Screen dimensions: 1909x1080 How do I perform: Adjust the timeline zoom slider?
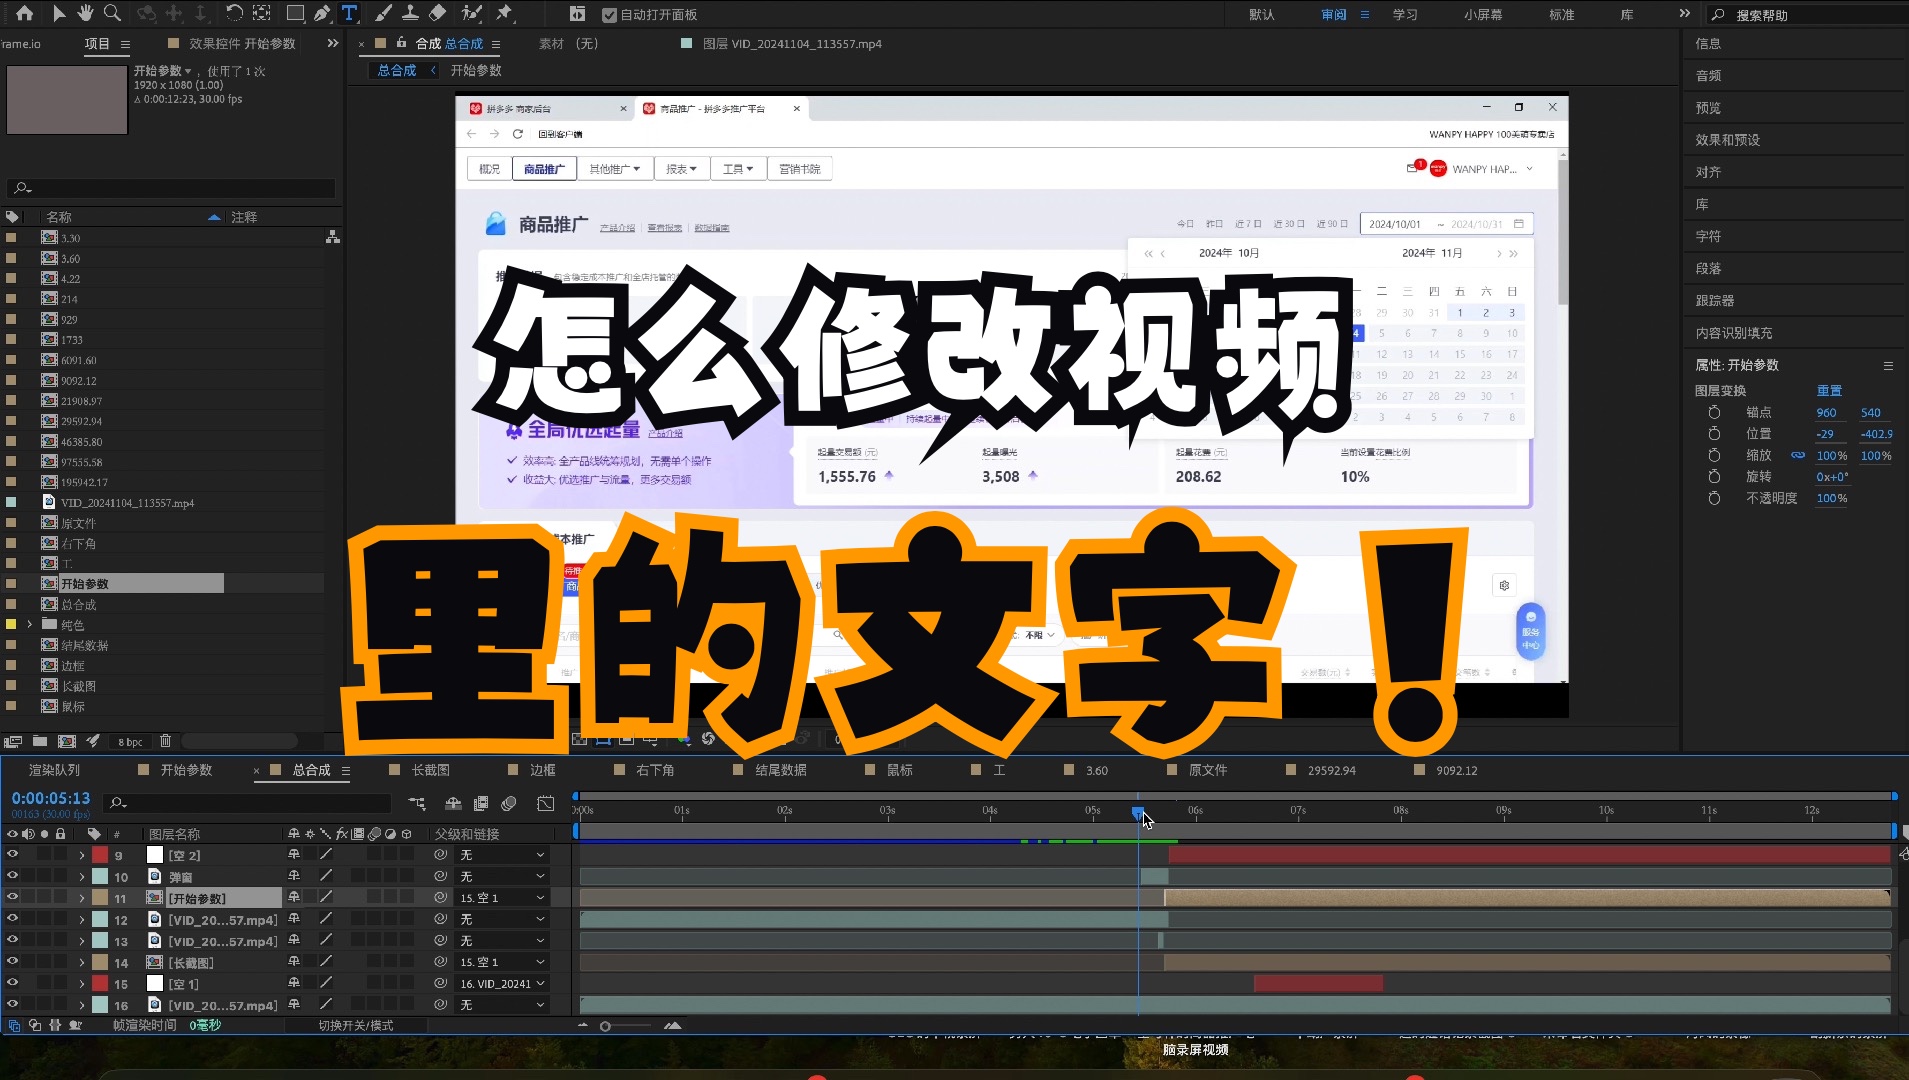click(605, 1025)
